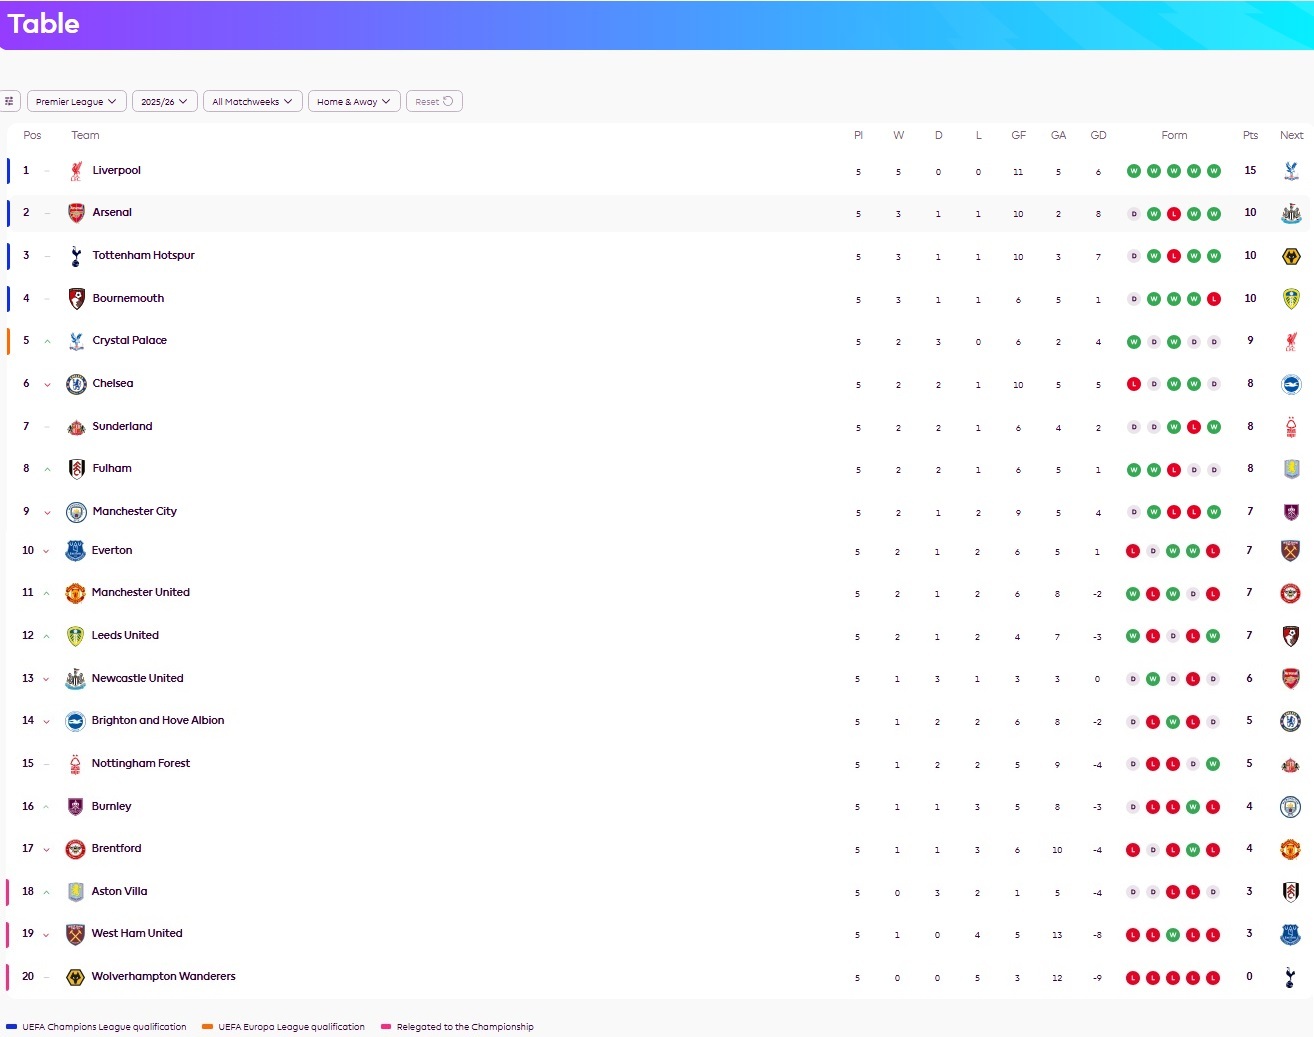Image resolution: width=1314 pixels, height=1037 pixels.
Task: Open Liverpool's next opponent crest in Next column
Action: pyautogui.click(x=1291, y=171)
